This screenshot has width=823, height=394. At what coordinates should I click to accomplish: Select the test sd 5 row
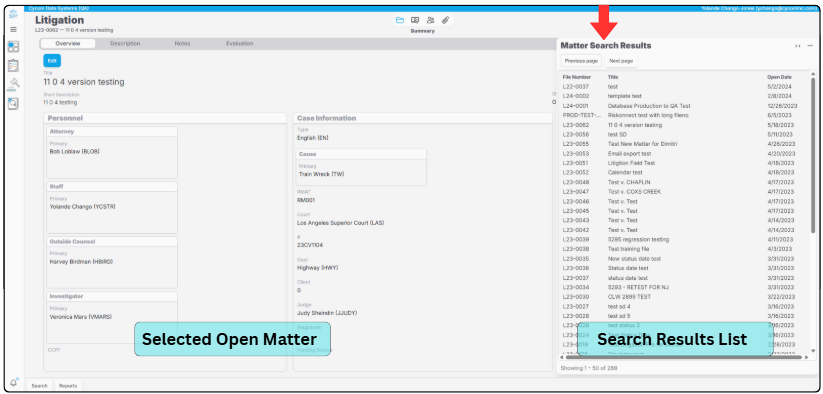pos(685,316)
